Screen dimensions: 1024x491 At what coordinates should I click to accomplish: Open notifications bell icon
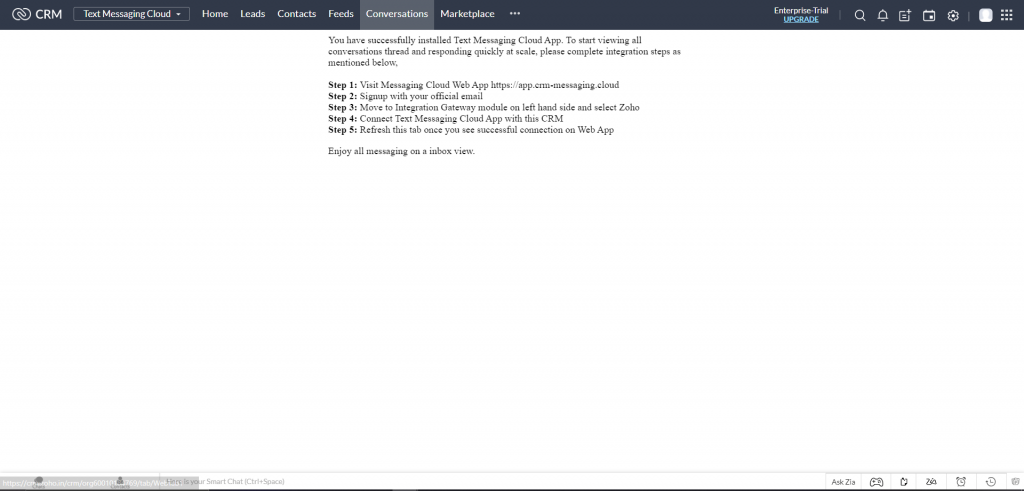coord(882,16)
